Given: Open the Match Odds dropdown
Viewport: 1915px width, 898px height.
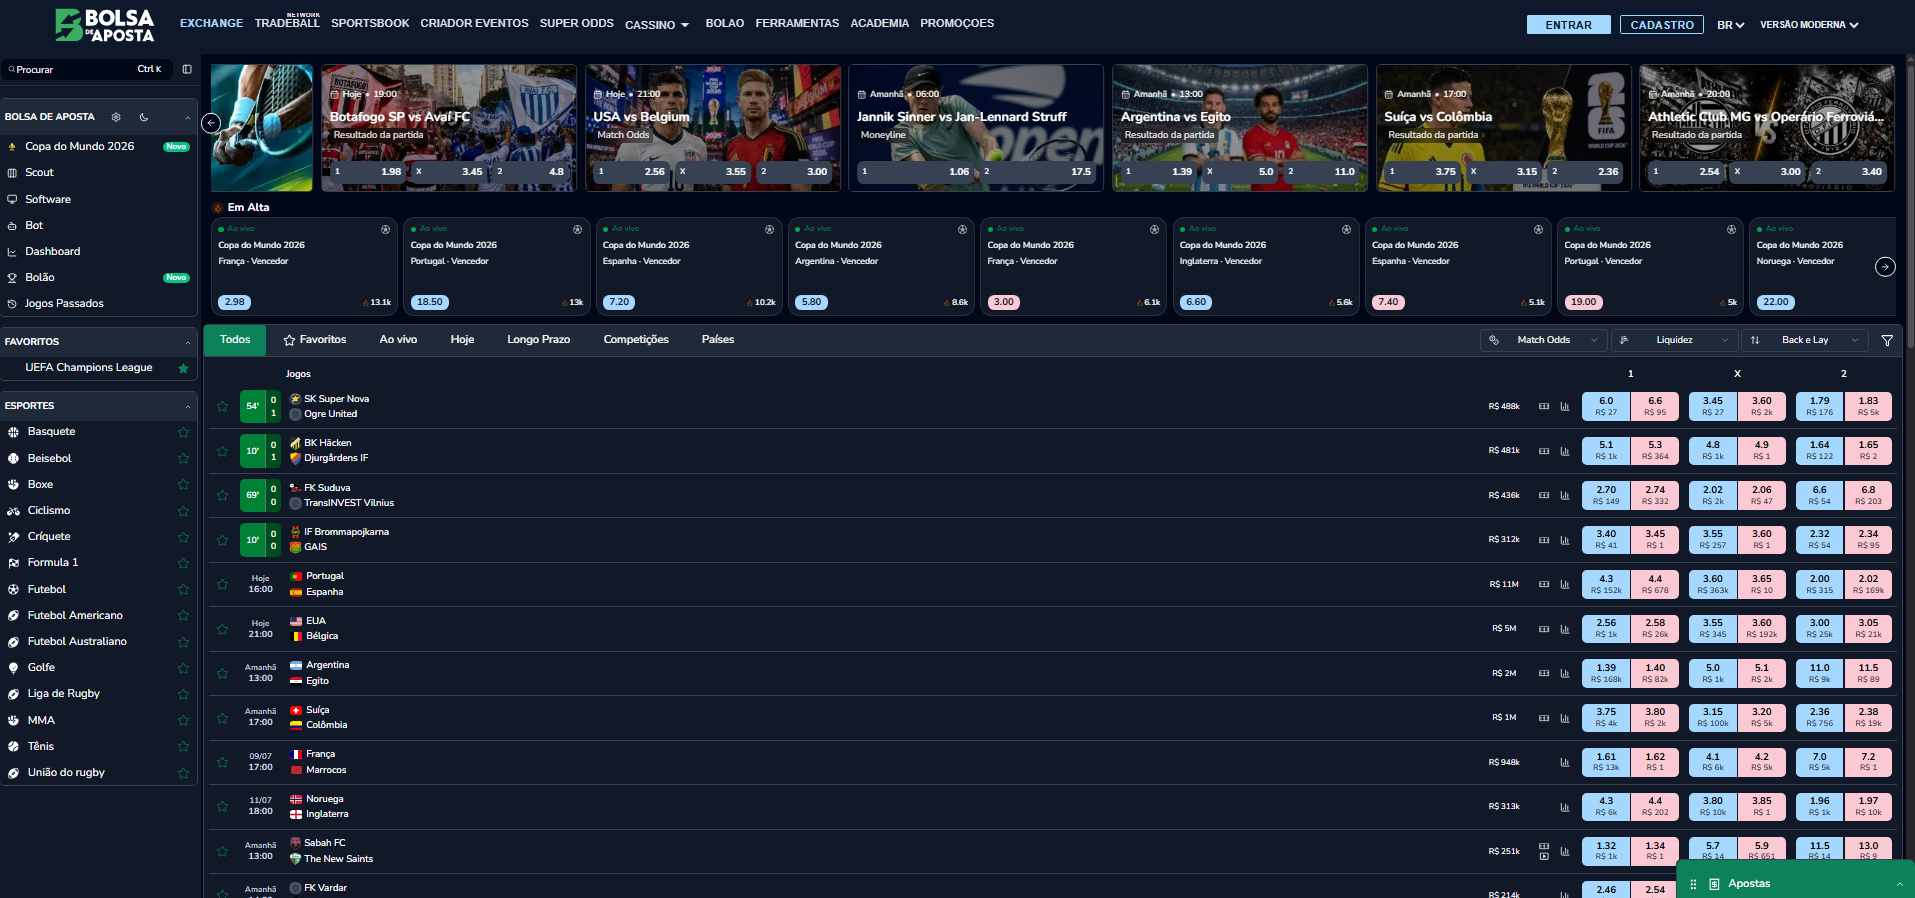Looking at the screenshot, I should [x=1543, y=340].
